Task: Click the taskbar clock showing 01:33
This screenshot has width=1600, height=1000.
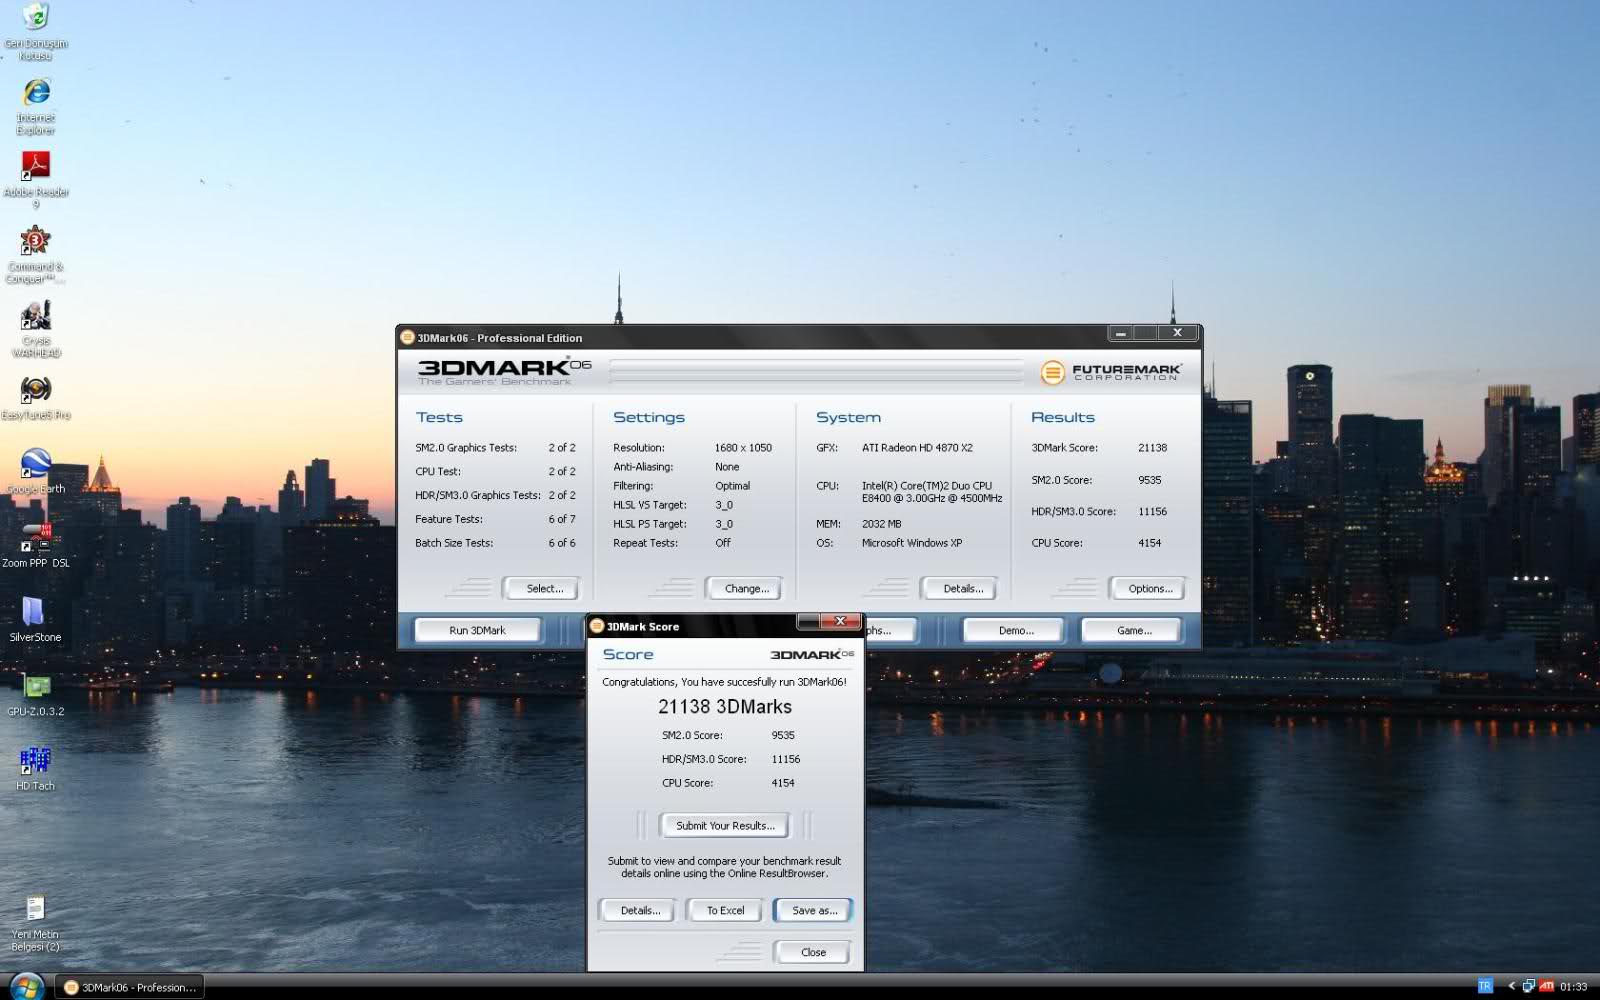Action: coord(1573,987)
